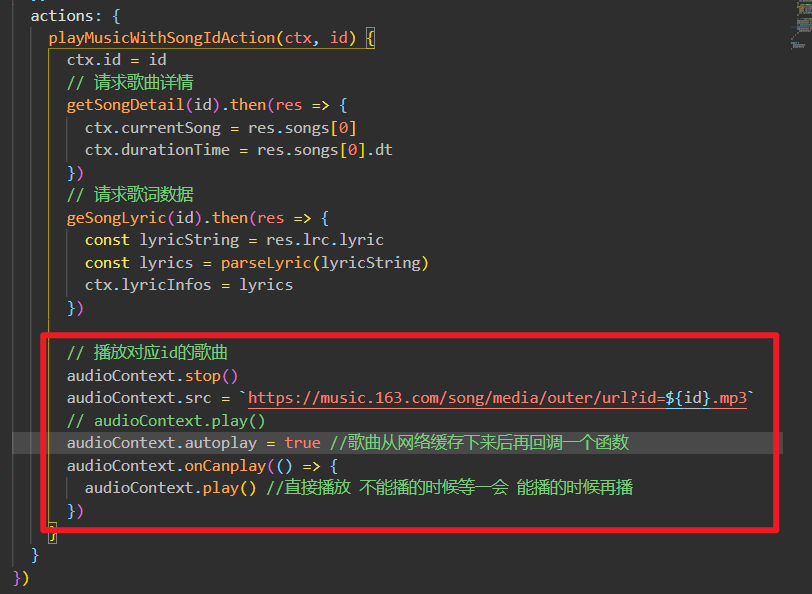This screenshot has width=812, height=594.
Task: Click the comment '// 请求歌曲详情'
Action: [x=130, y=83]
